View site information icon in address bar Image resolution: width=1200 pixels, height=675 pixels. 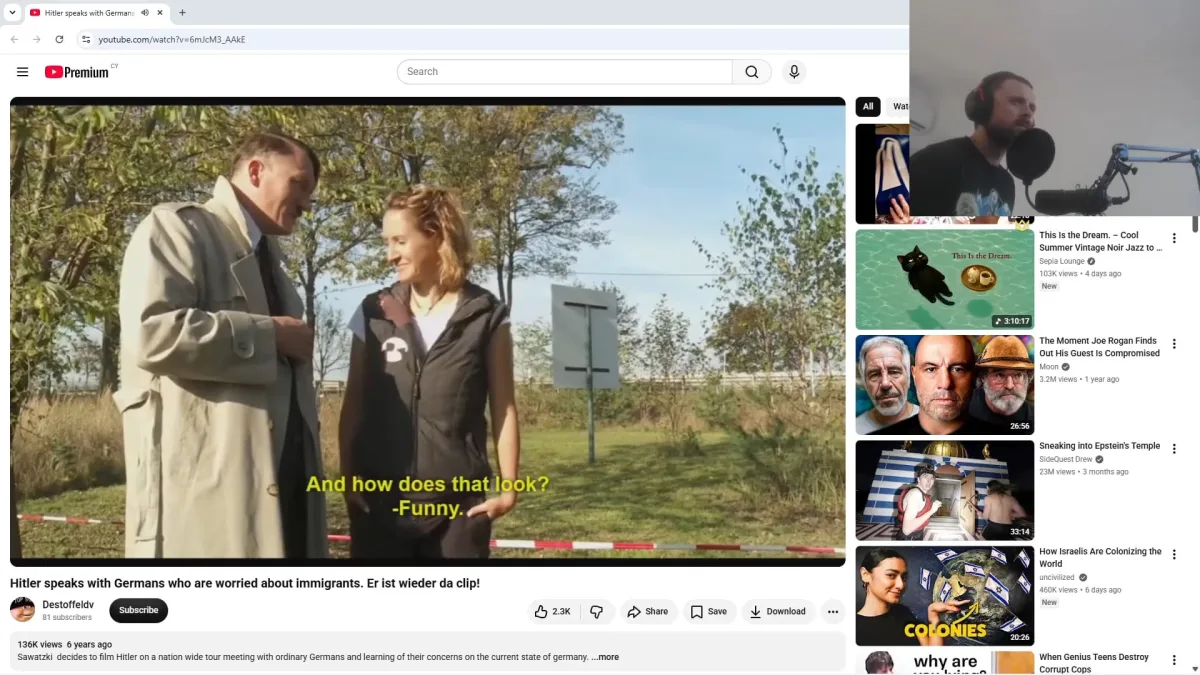(x=86, y=39)
